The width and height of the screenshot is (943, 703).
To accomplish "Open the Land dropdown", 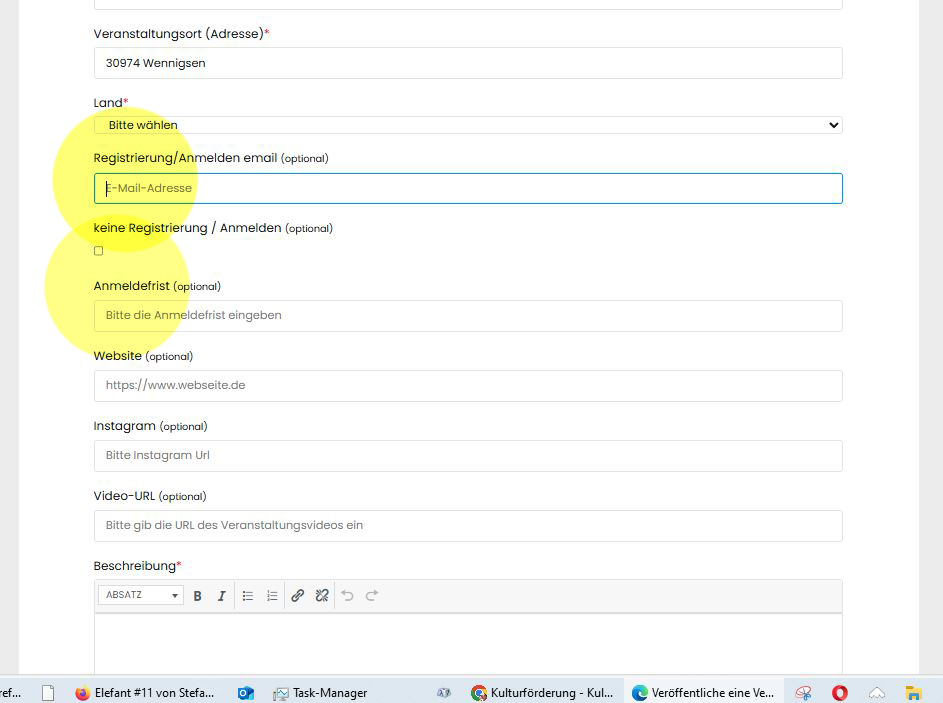I will (468, 125).
